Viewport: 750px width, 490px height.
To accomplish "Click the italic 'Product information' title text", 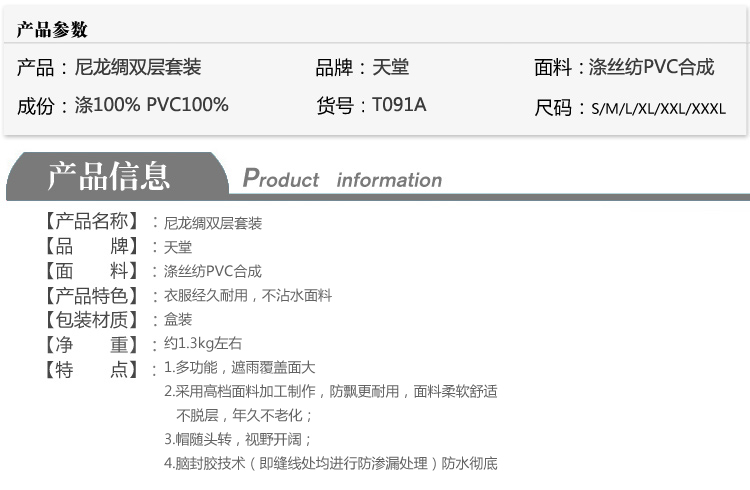I will [x=342, y=180].
